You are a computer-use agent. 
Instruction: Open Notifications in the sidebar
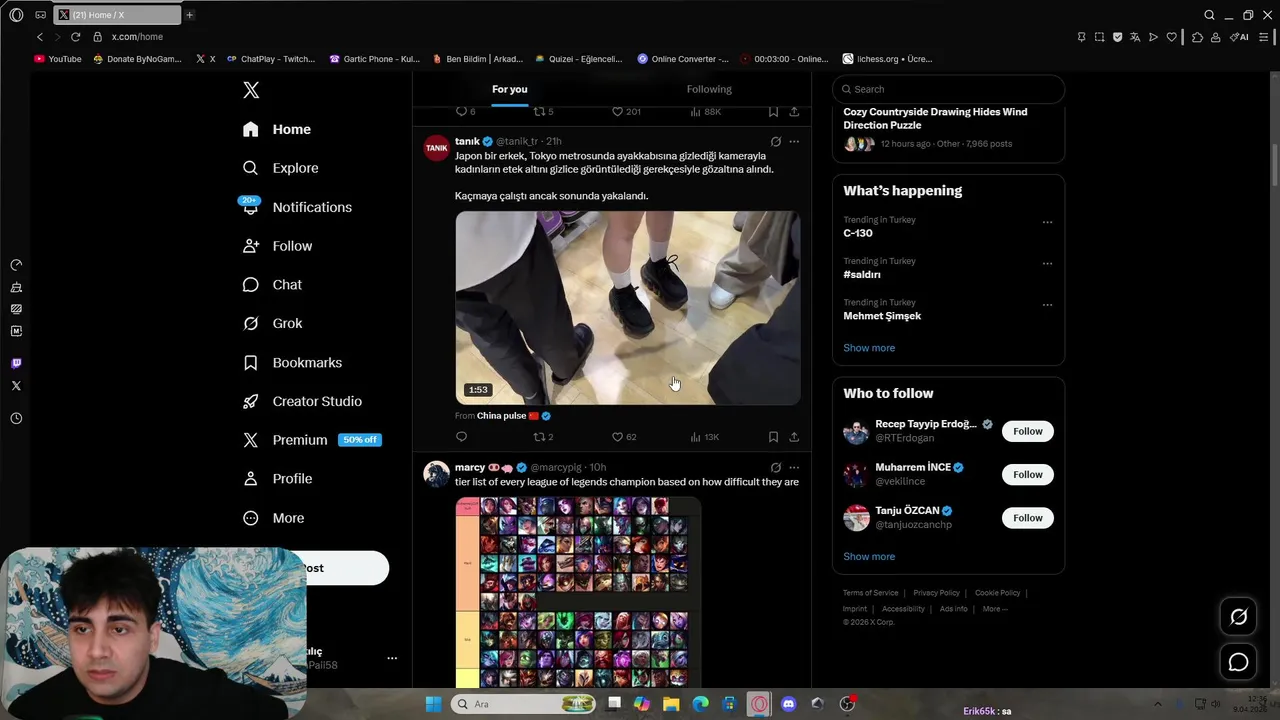(297, 207)
